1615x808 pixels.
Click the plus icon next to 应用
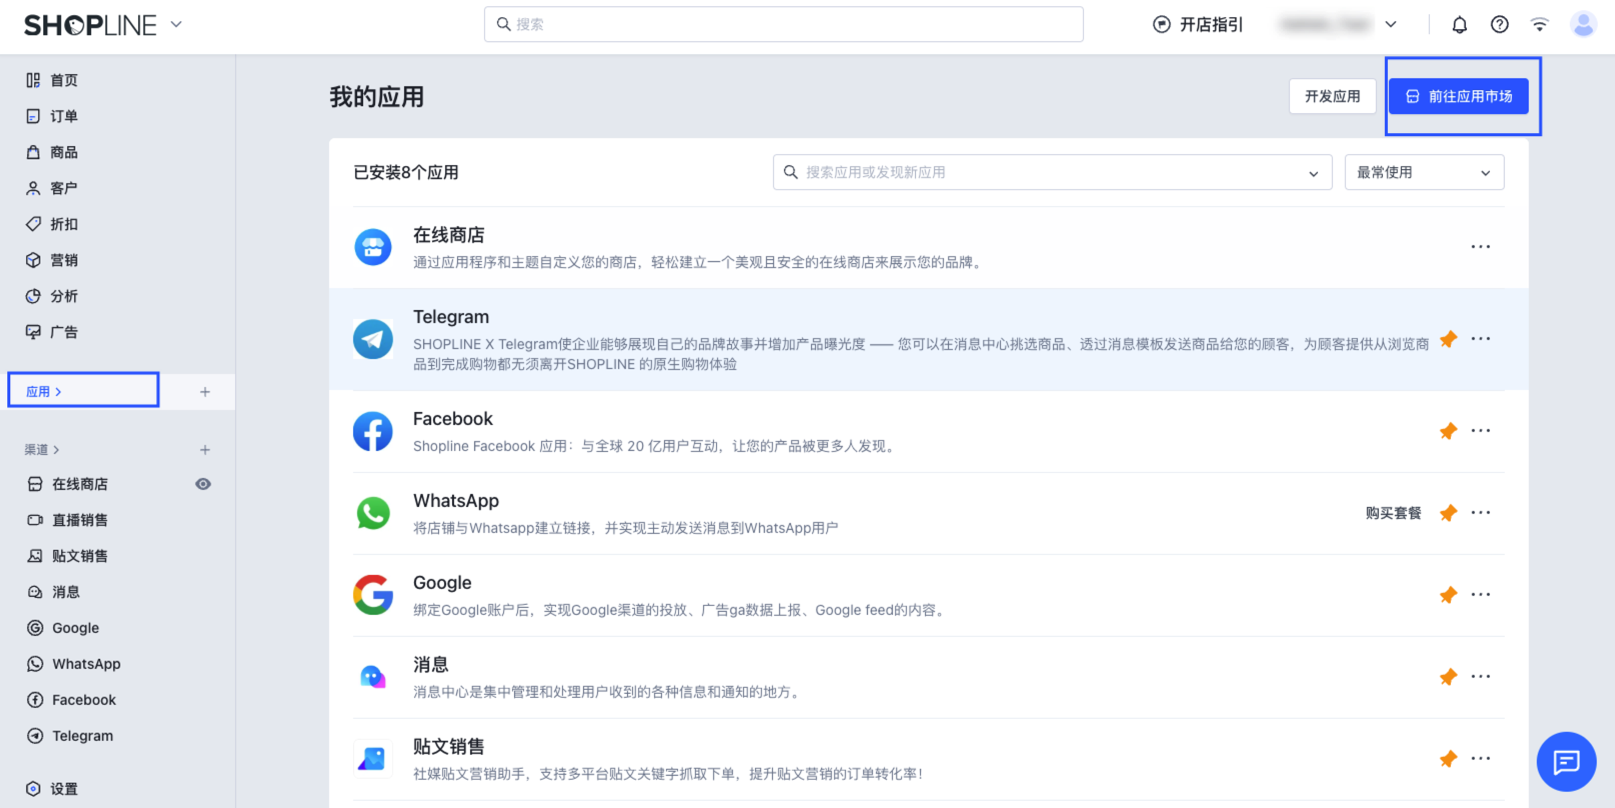click(x=205, y=392)
